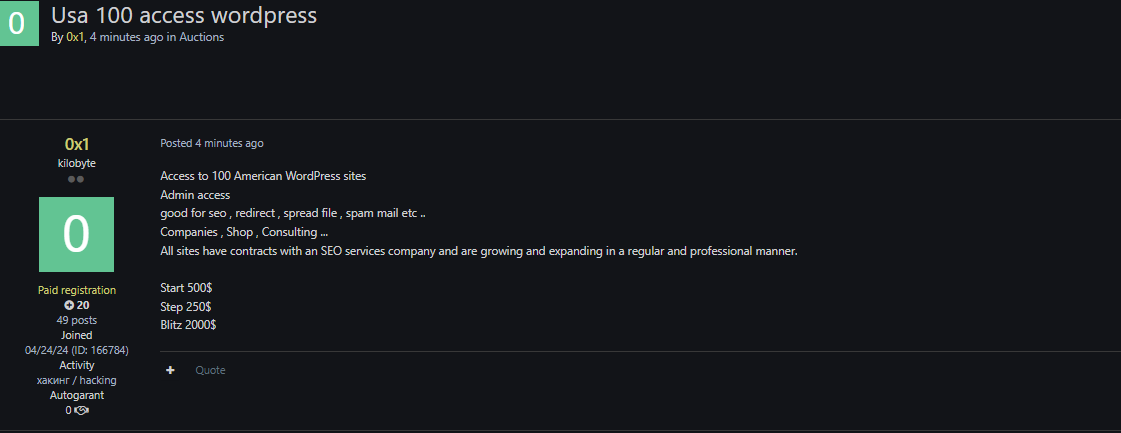Open 0x1 username in the post sidebar

point(77,144)
